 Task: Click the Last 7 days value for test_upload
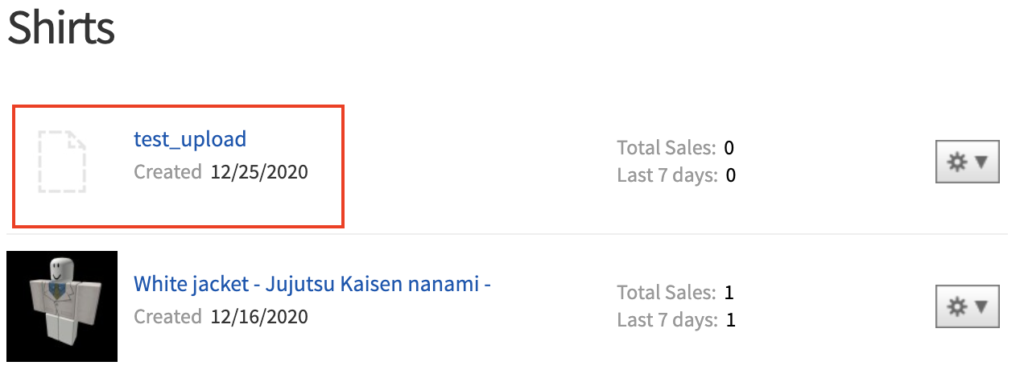point(731,176)
